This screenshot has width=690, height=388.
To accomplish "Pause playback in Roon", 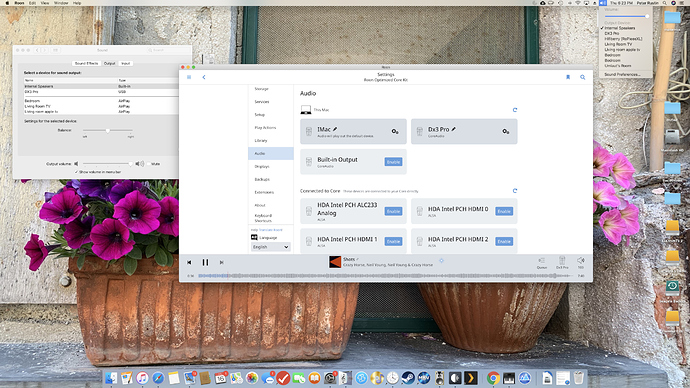I will [205, 262].
